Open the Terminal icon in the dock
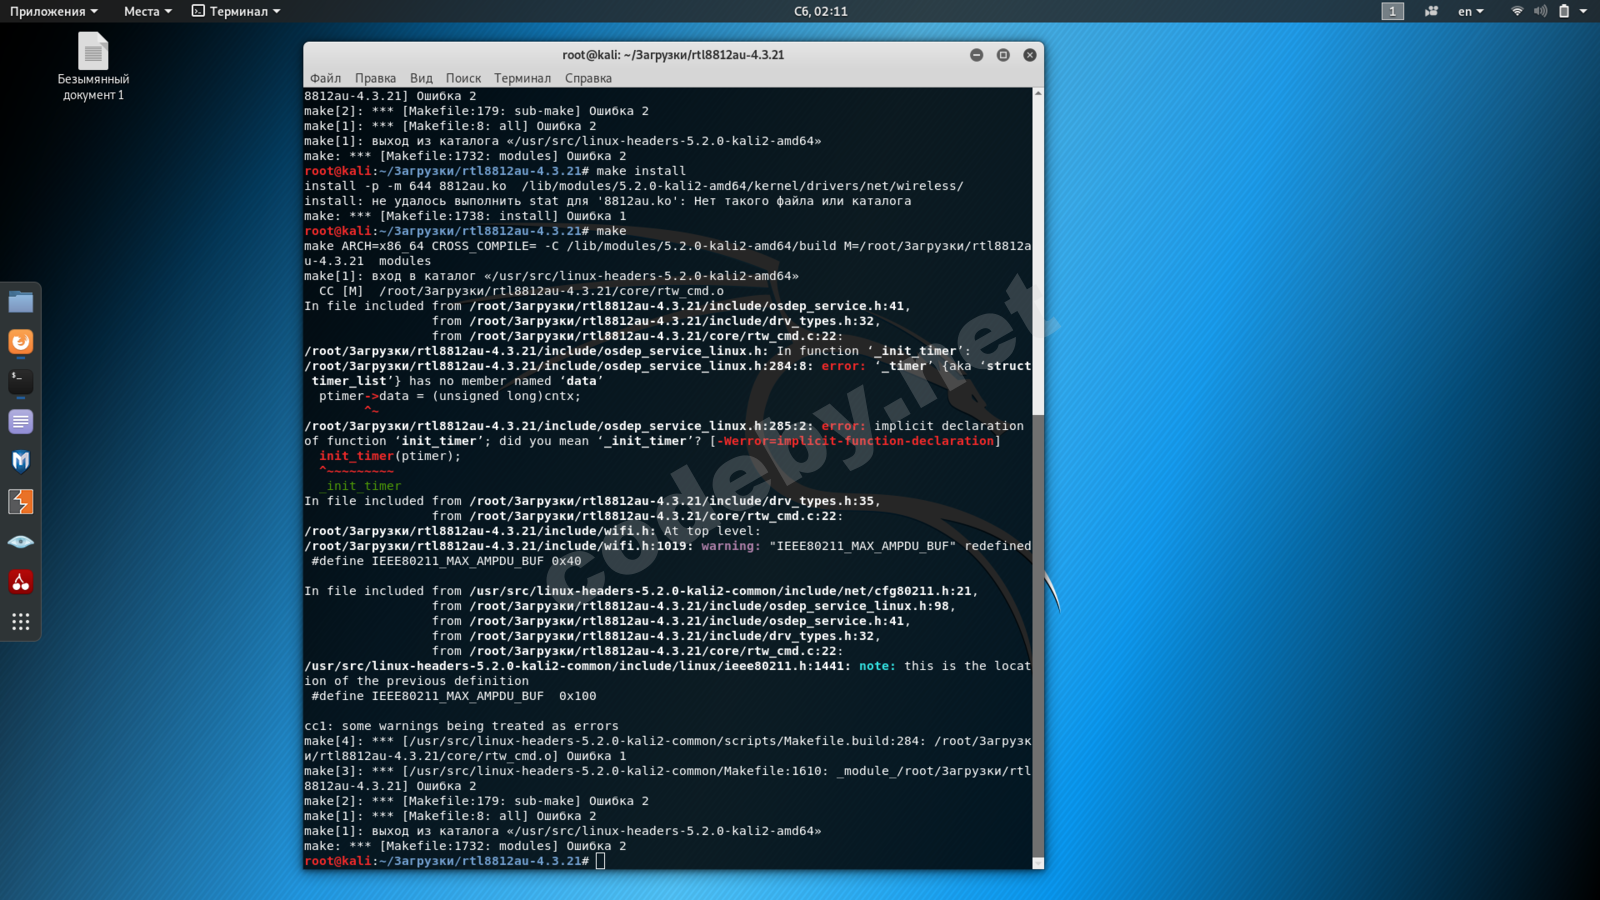This screenshot has width=1600, height=900. point(20,382)
